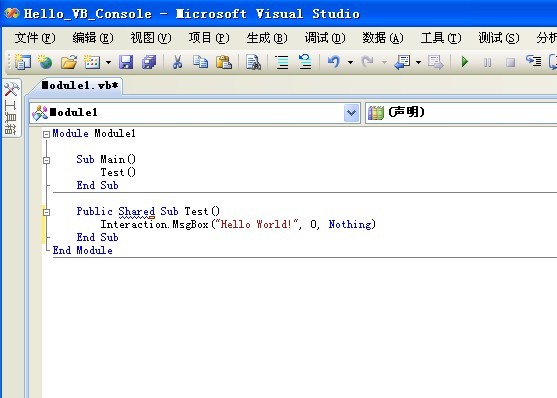Click the Copy icon
Image resolution: width=557 pixels, height=398 pixels.
click(200, 62)
